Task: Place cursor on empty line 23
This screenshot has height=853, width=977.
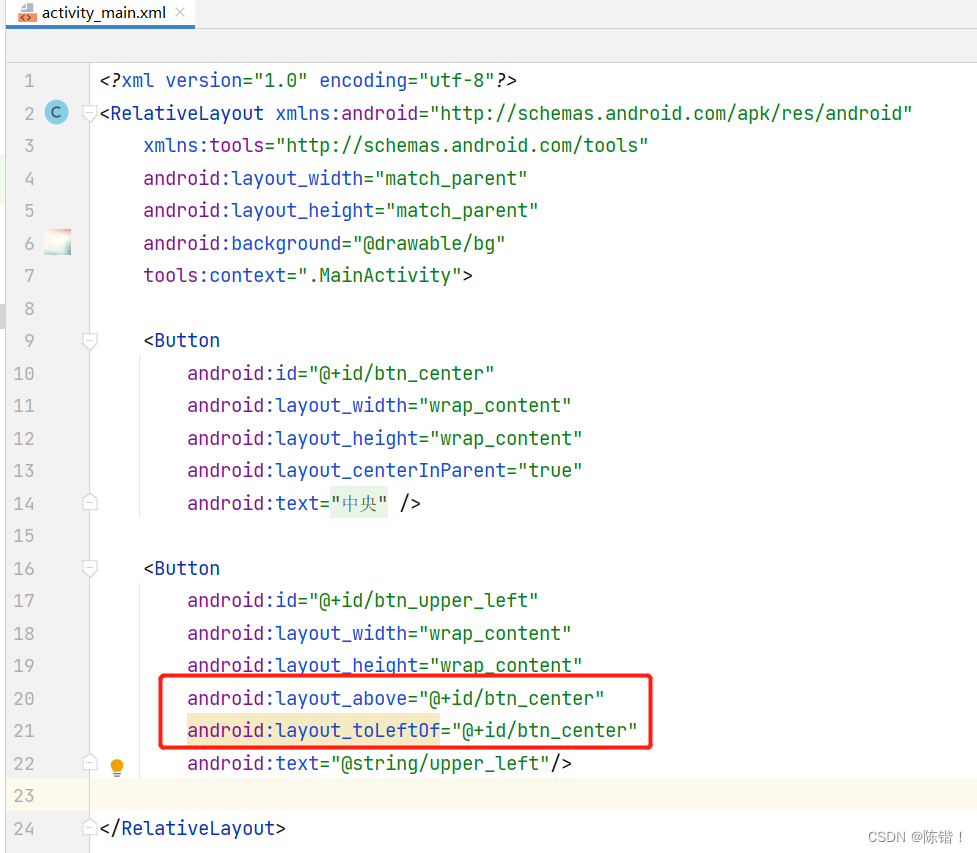Action: (x=533, y=796)
